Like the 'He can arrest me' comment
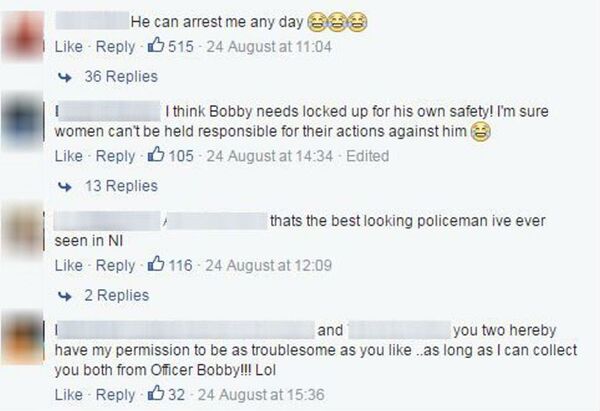This screenshot has height=411, width=600. tap(68, 46)
